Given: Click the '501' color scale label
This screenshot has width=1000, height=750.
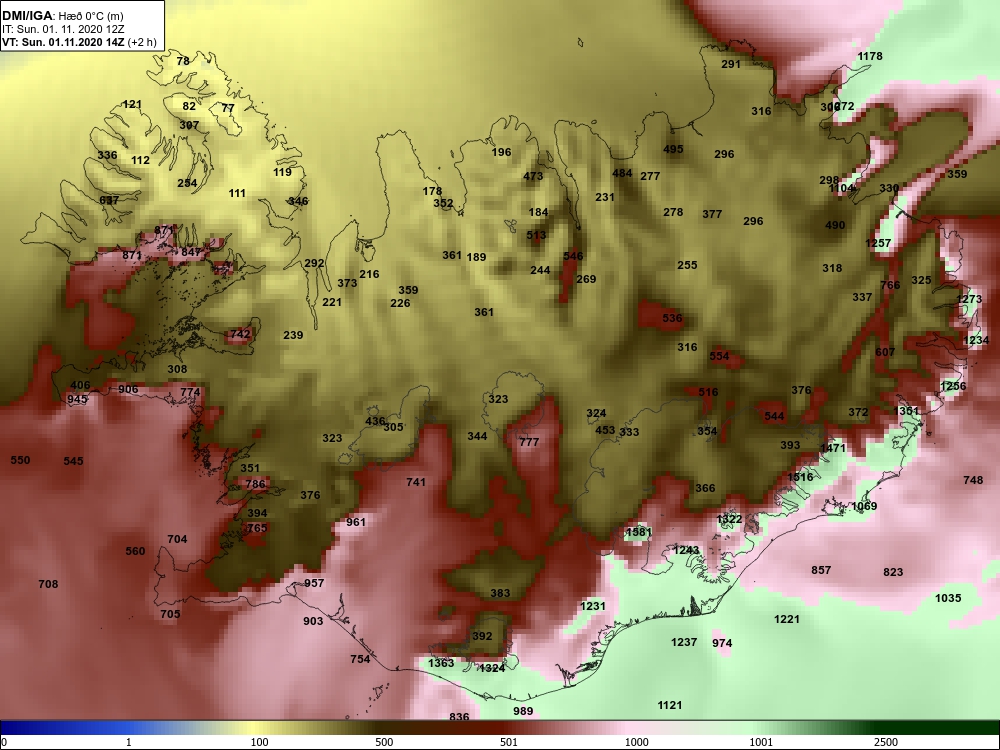Looking at the screenshot, I should click(x=509, y=742).
